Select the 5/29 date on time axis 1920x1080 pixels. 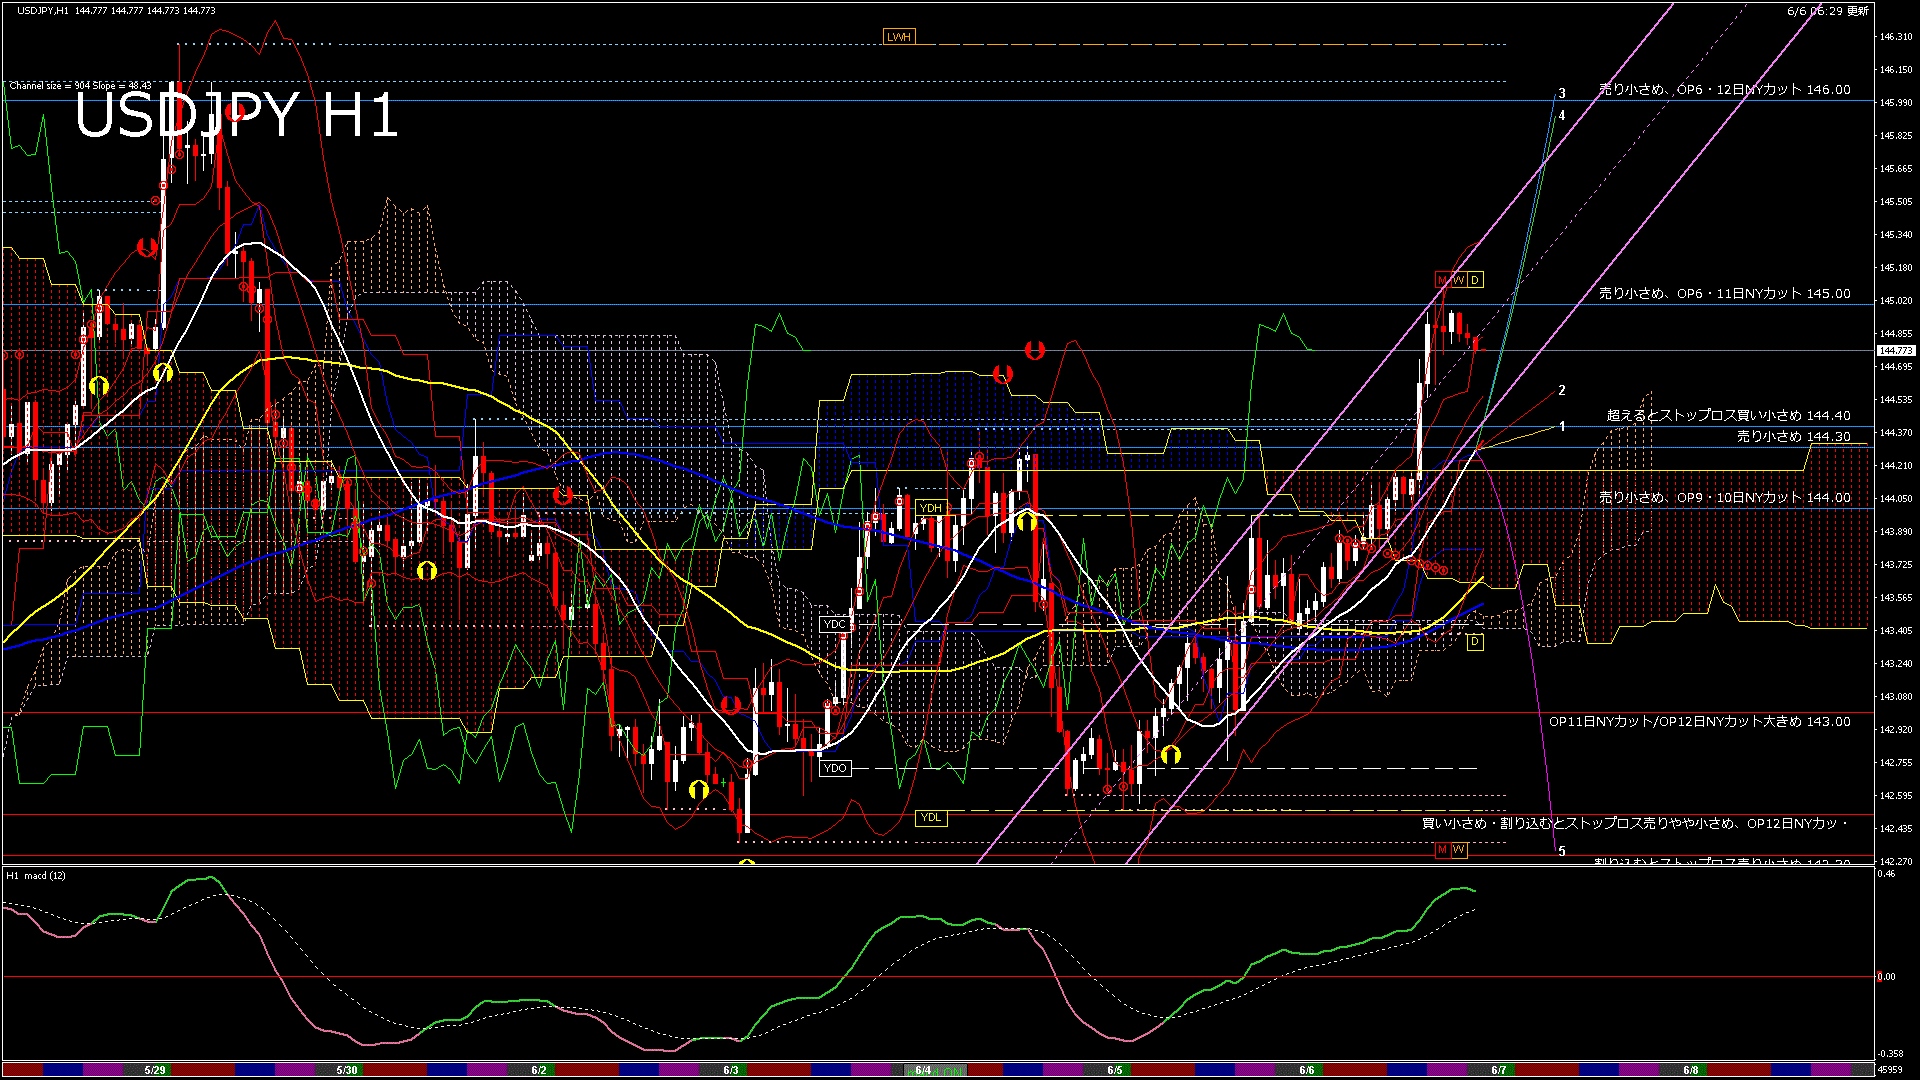tap(155, 1070)
